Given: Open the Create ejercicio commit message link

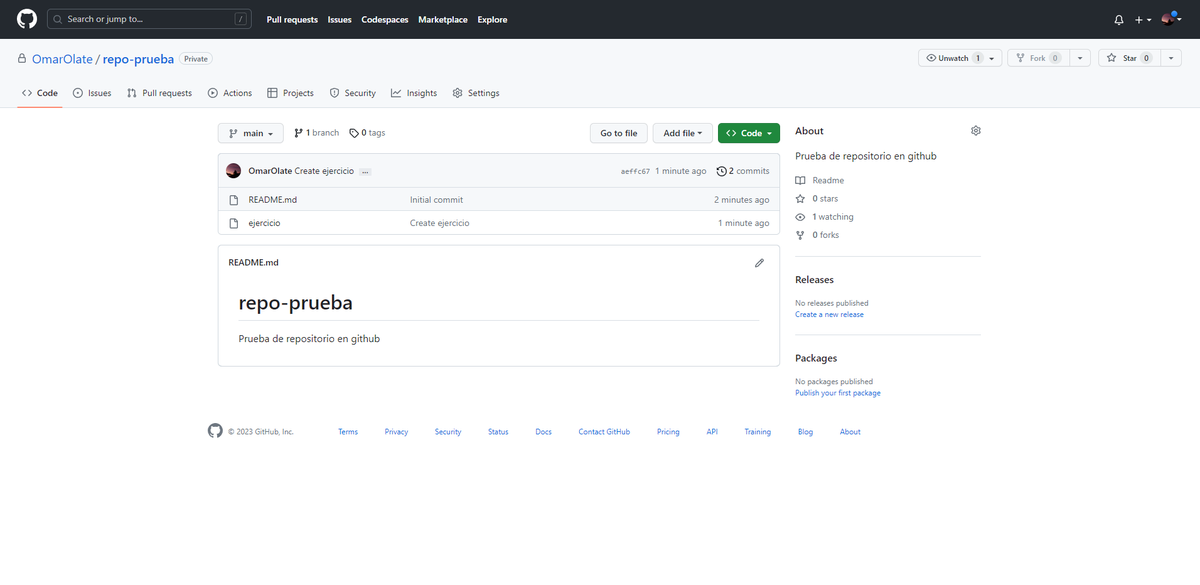Looking at the screenshot, I should click(324, 171).
